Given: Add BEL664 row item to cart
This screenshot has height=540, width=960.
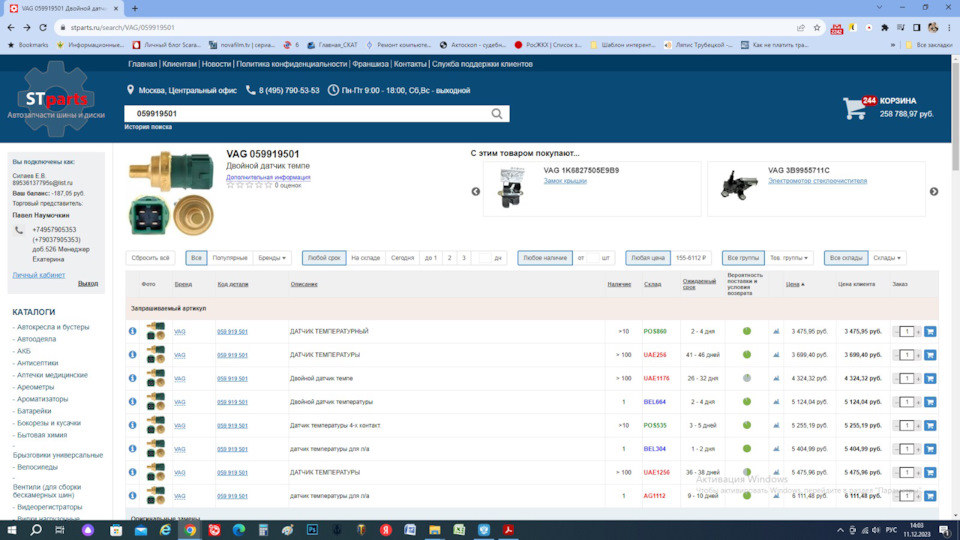Looking at the screenshot, I should coord(929,402).
